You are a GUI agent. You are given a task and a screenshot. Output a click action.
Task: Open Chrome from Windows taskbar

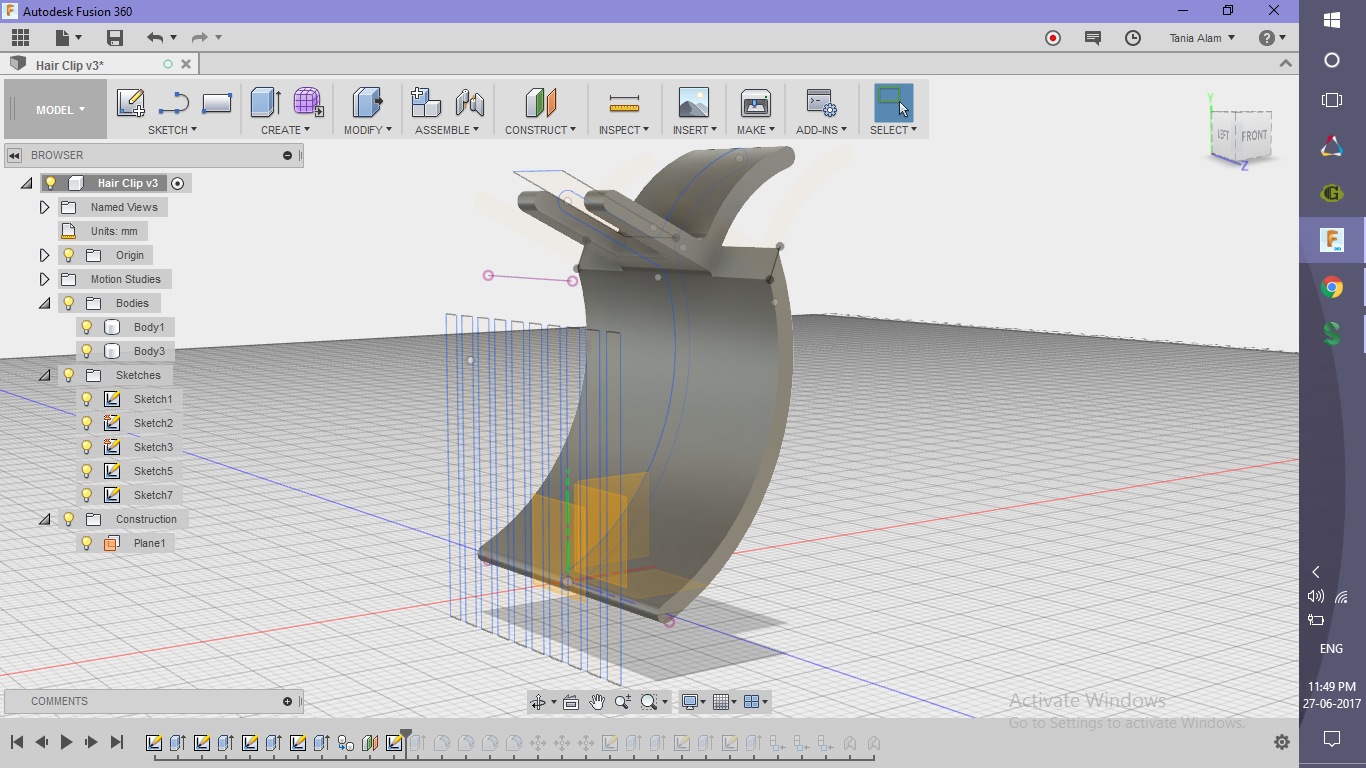point(1332,288)
